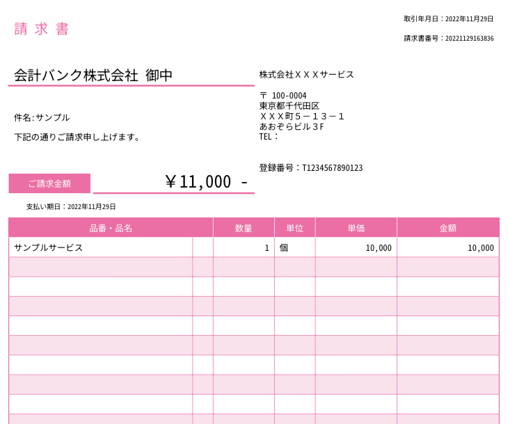
Task: Click subject line 件名:サンプル
Action: [42, 118]
